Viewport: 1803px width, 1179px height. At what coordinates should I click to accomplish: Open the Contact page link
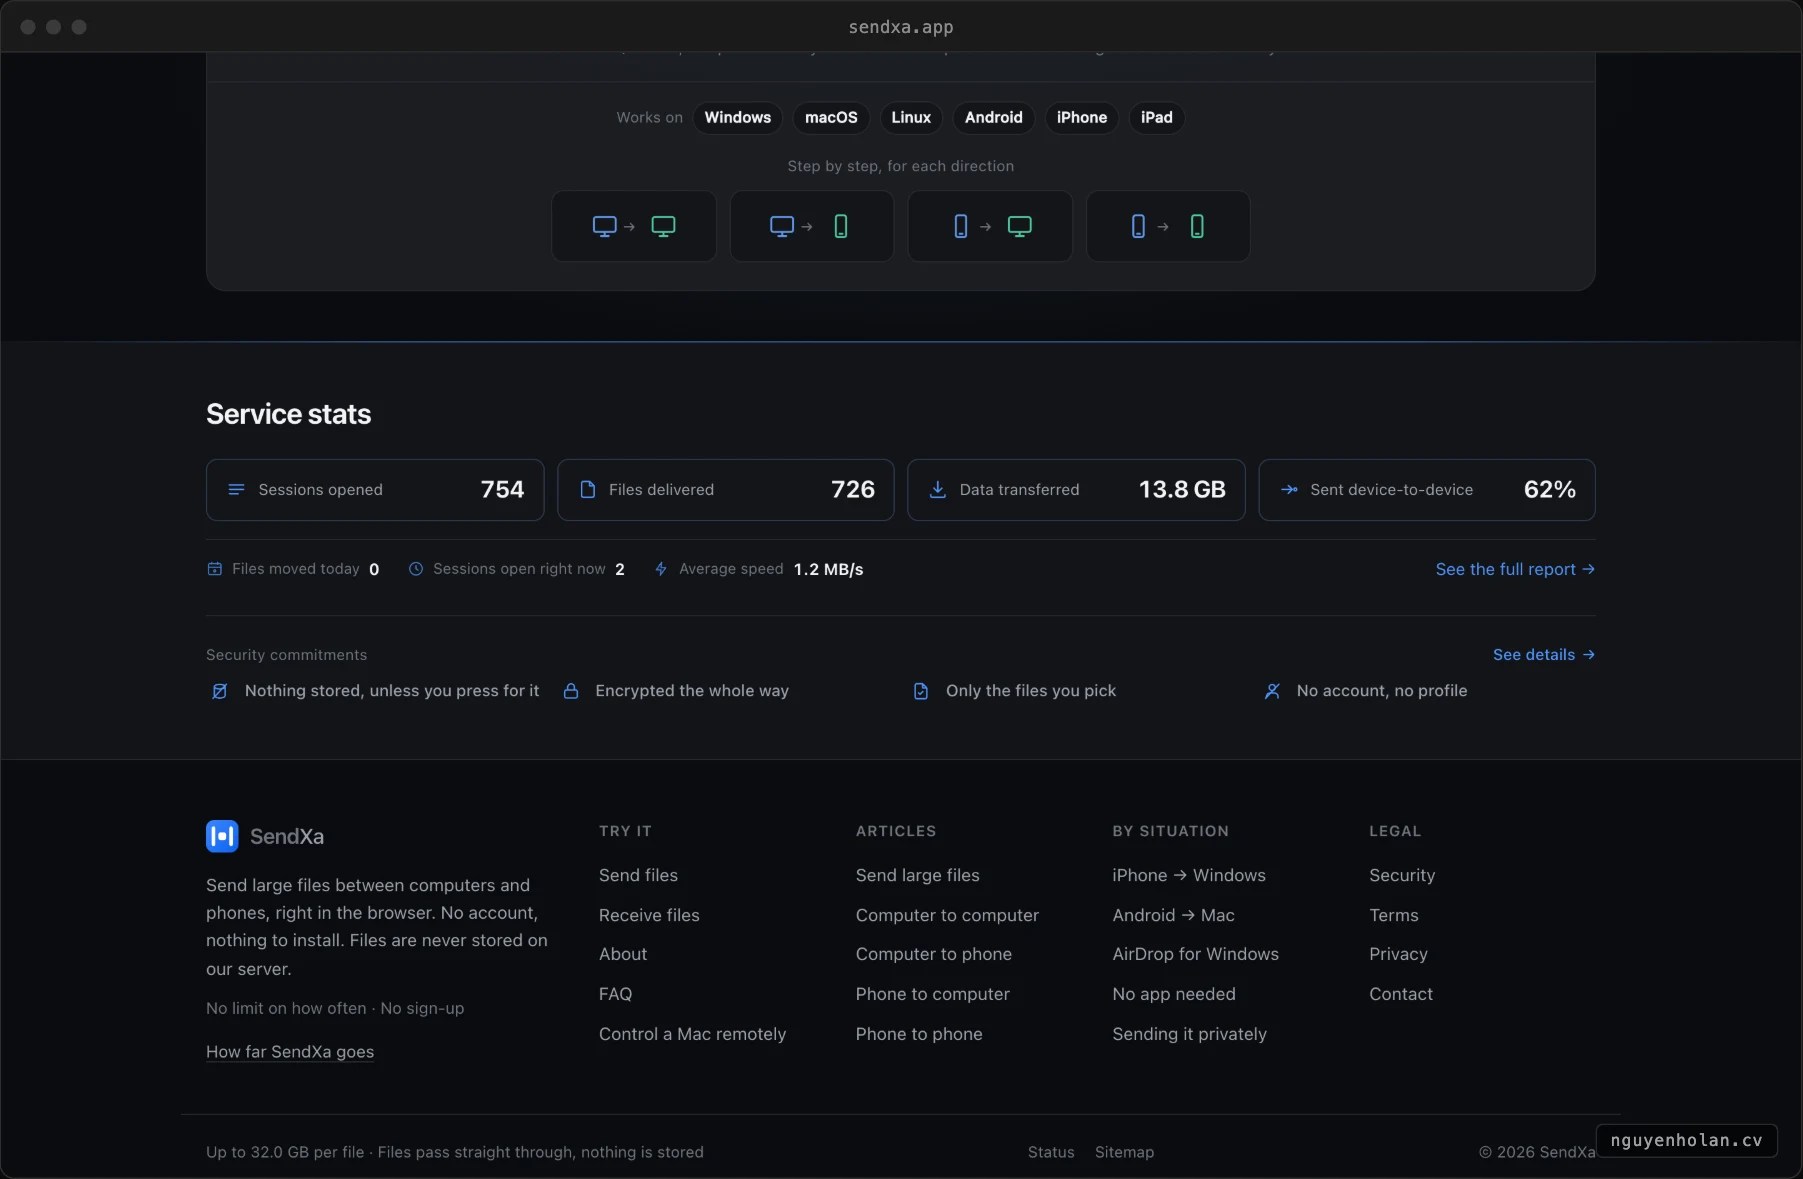pyautogui.click(x=1401, y=994)
